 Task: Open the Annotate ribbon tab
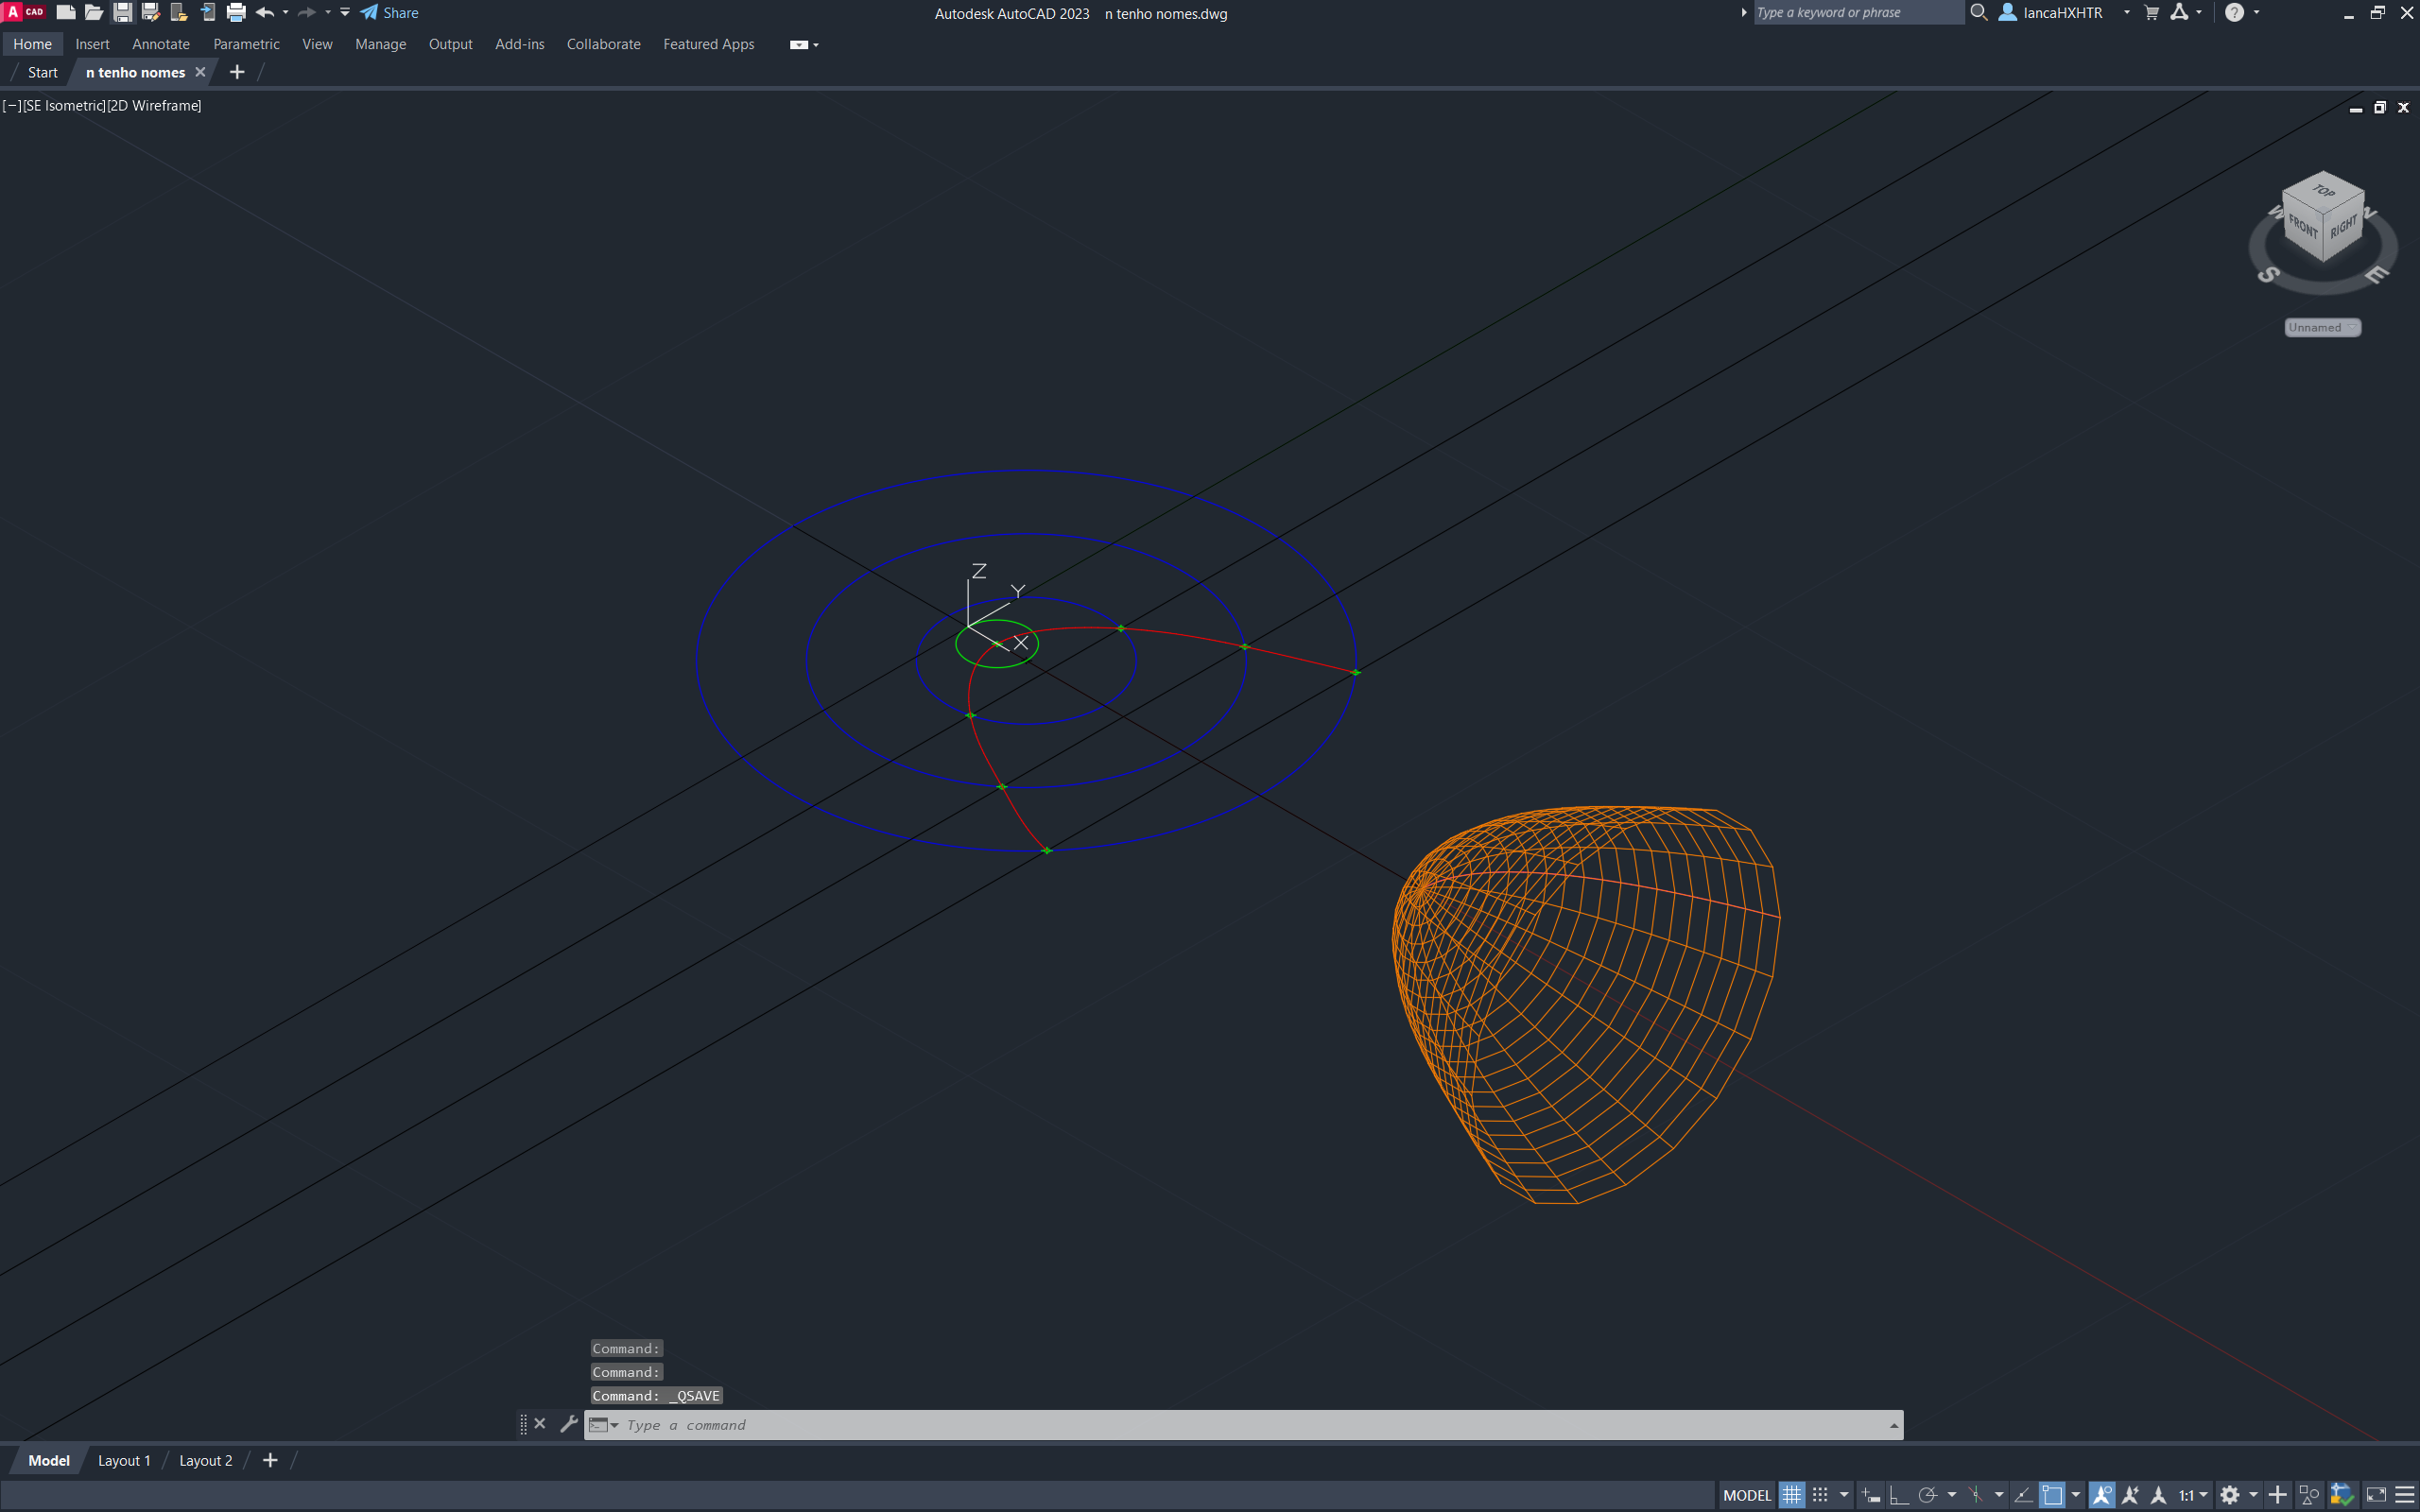[x=160, y=44]
